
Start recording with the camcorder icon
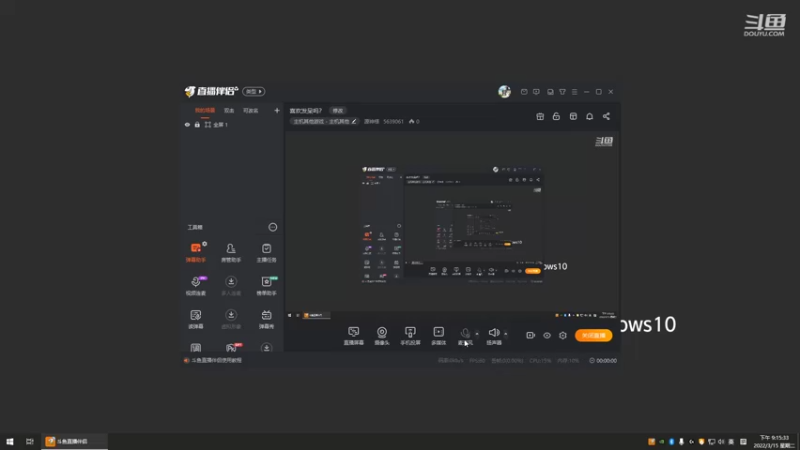click(x=530, y=335)
